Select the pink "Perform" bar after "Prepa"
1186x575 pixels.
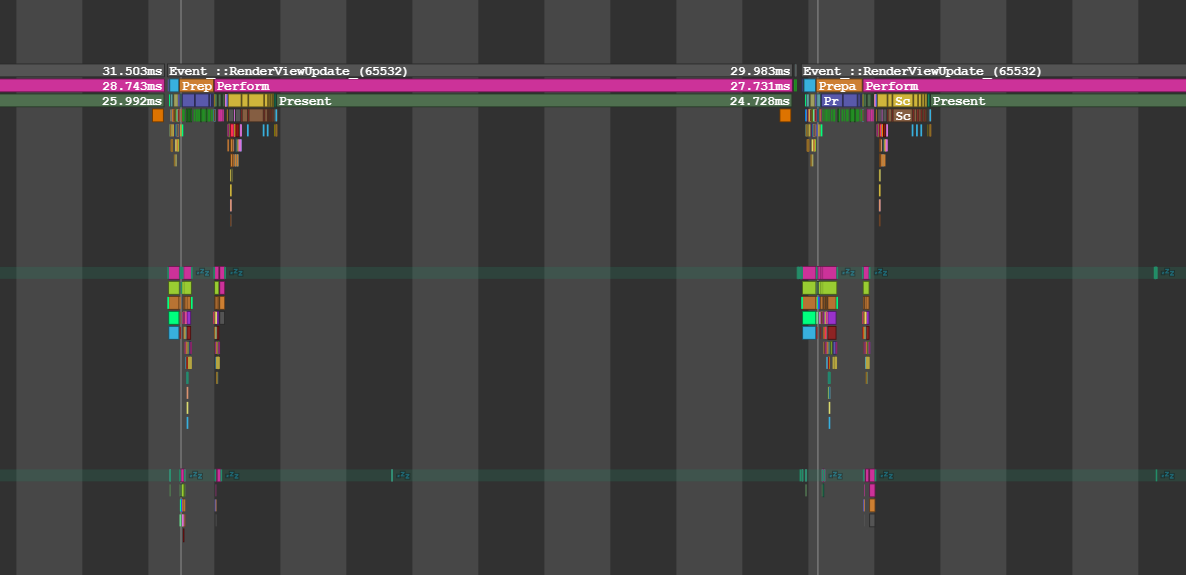tap(1025, 86)
